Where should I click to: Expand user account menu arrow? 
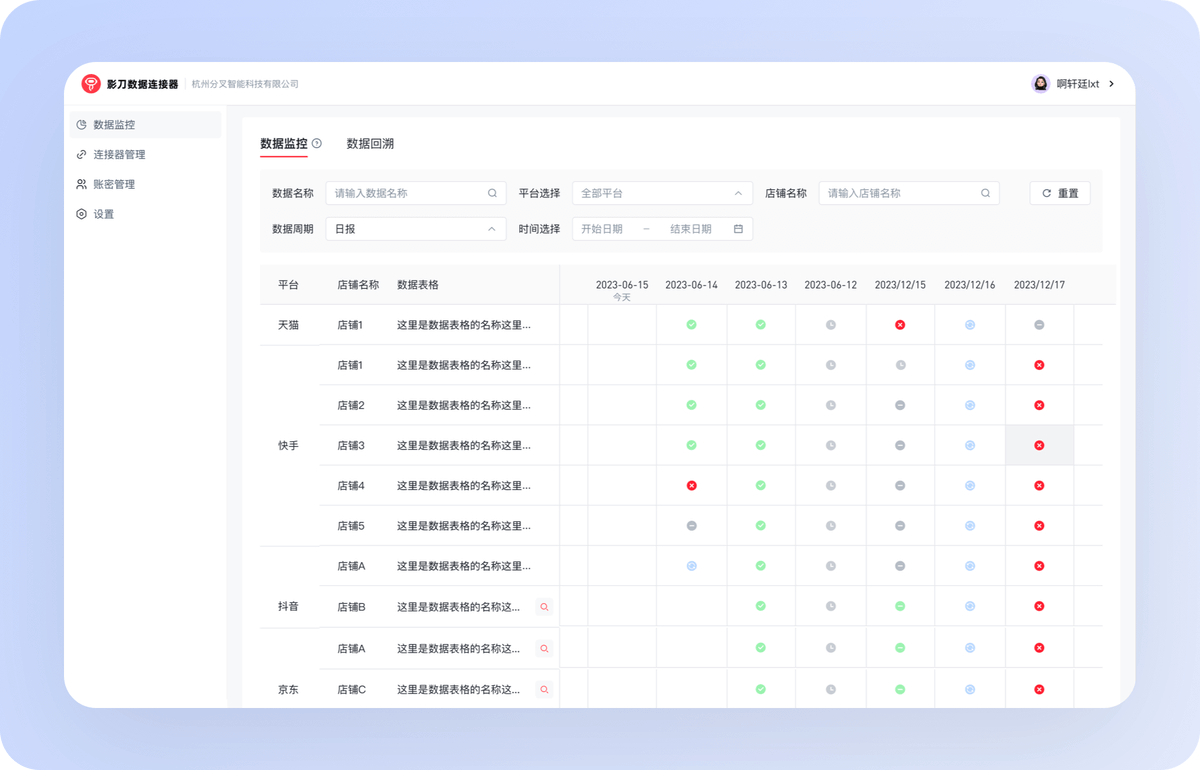pos(1112,84)
